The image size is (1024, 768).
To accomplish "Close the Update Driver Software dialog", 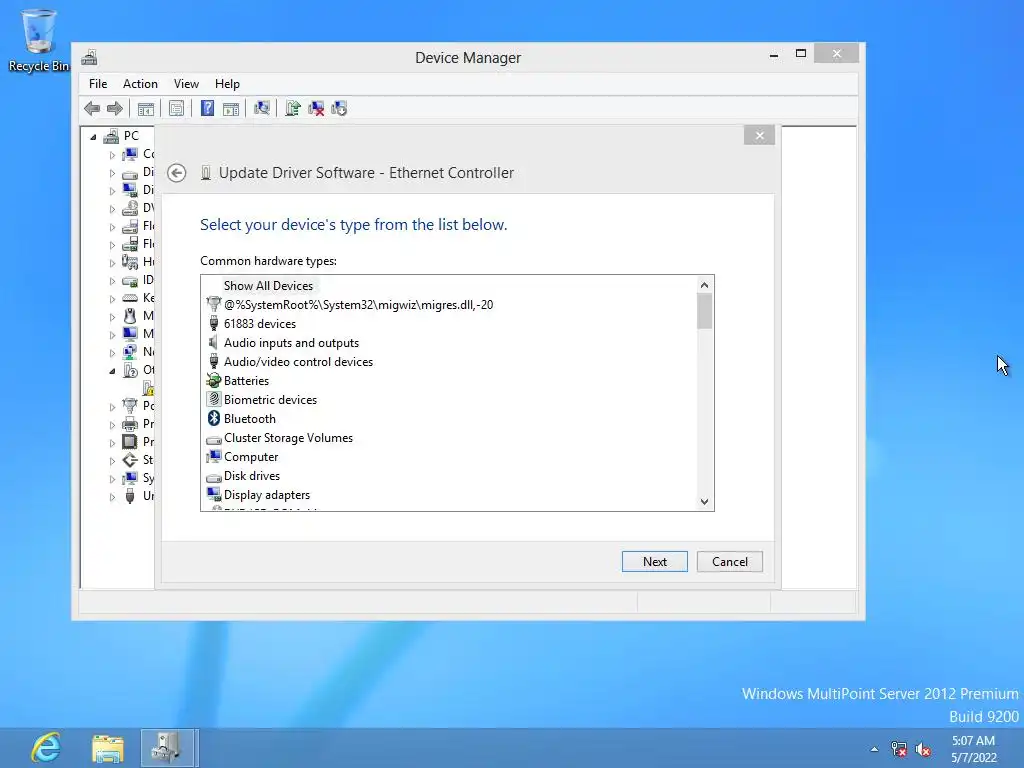I will (759, 135).
